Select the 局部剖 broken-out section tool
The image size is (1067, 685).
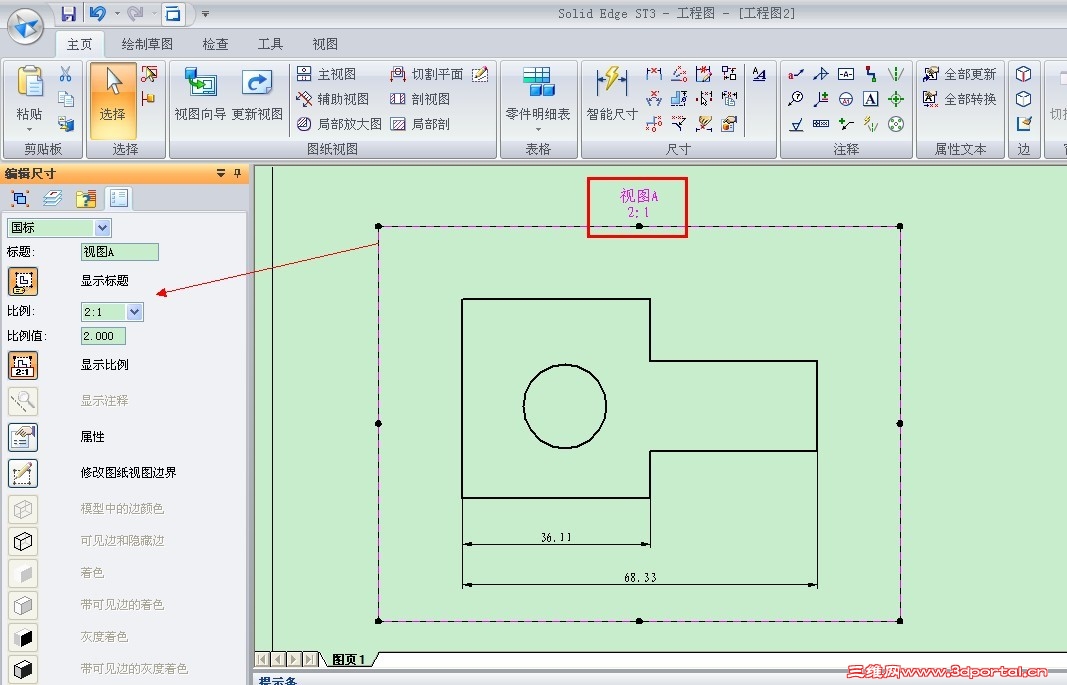click(x=421, y=124)
